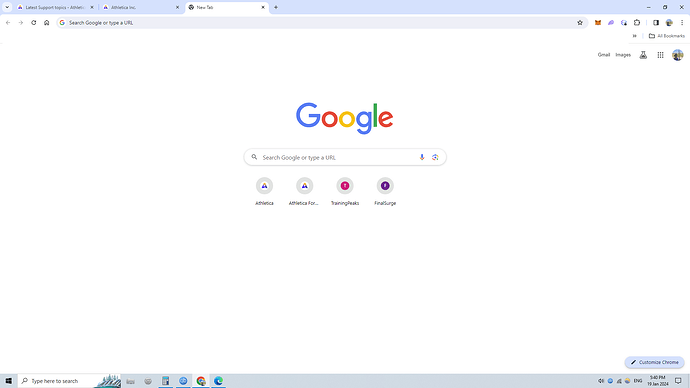Screen dimensions: 690x388
Task: Open Microsoft Edge on the taskbar
Action: point(218,381)
